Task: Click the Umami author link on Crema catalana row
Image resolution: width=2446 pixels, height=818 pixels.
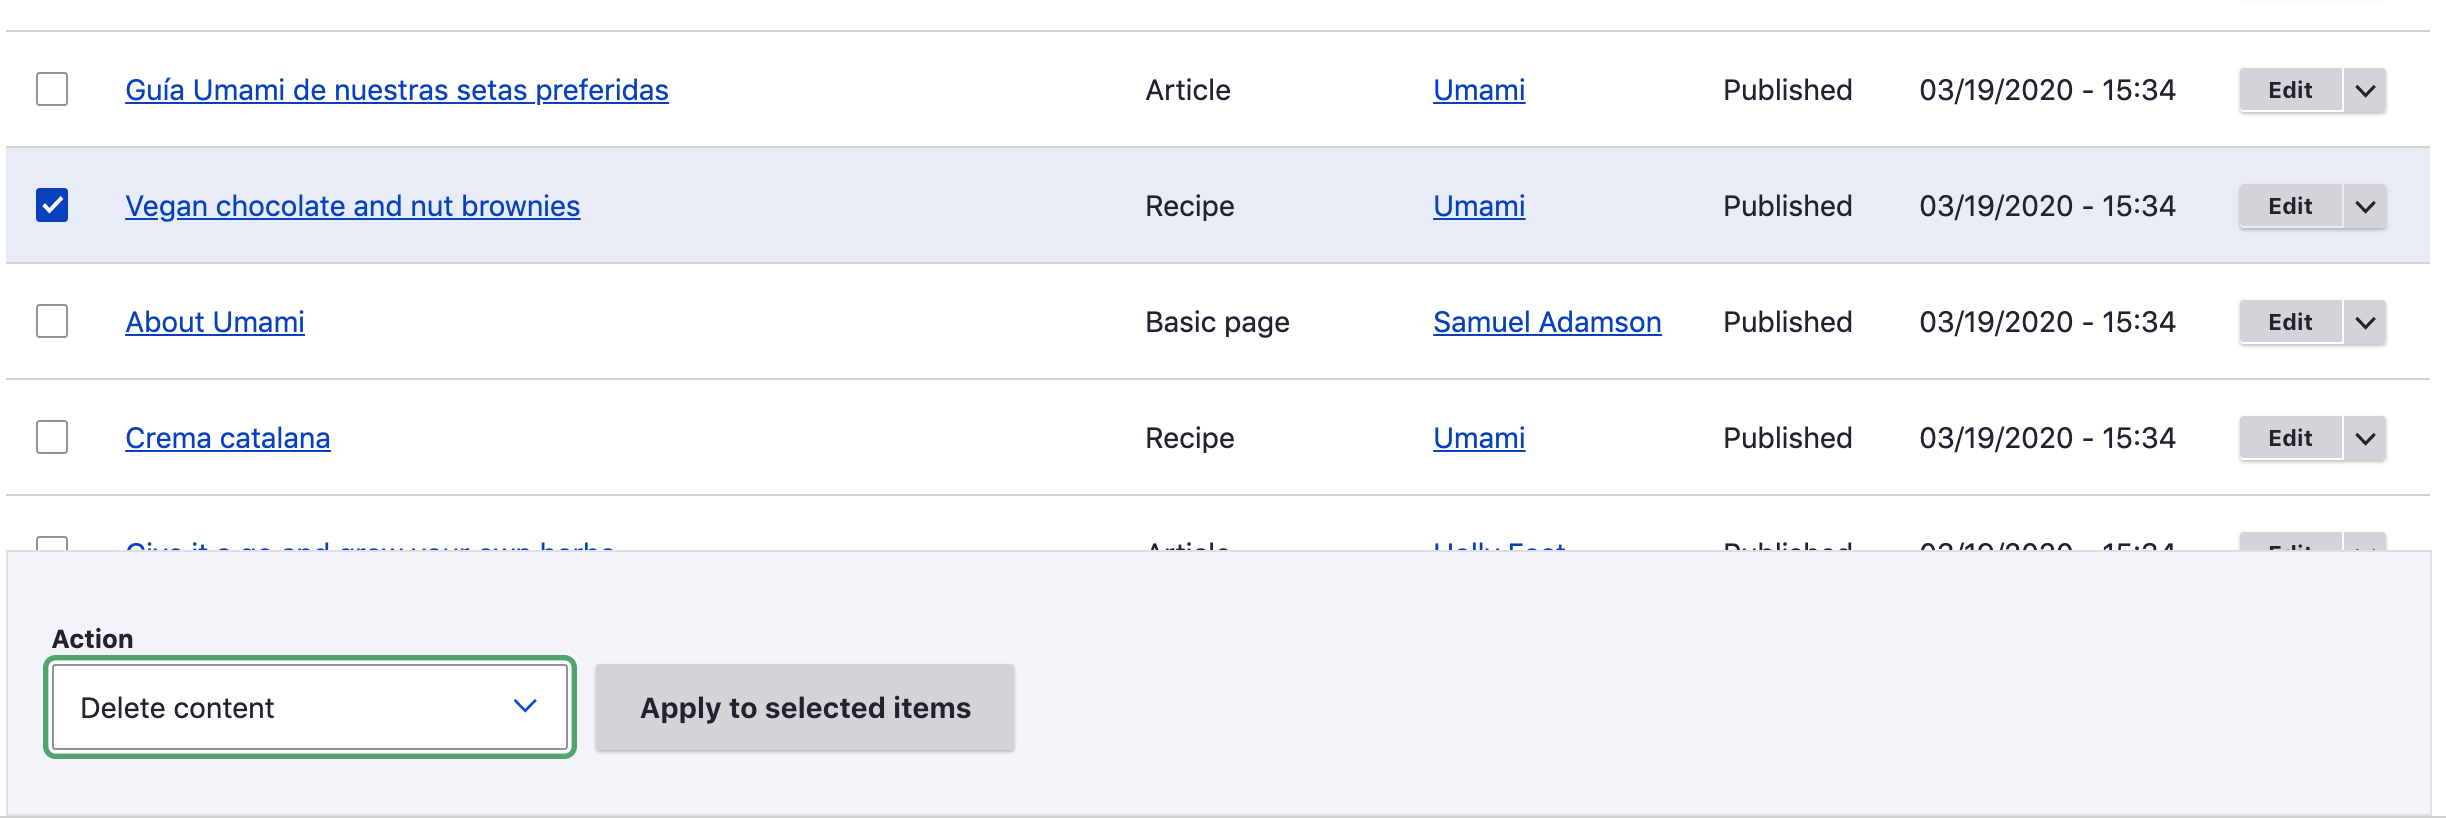Action: 1479,437
